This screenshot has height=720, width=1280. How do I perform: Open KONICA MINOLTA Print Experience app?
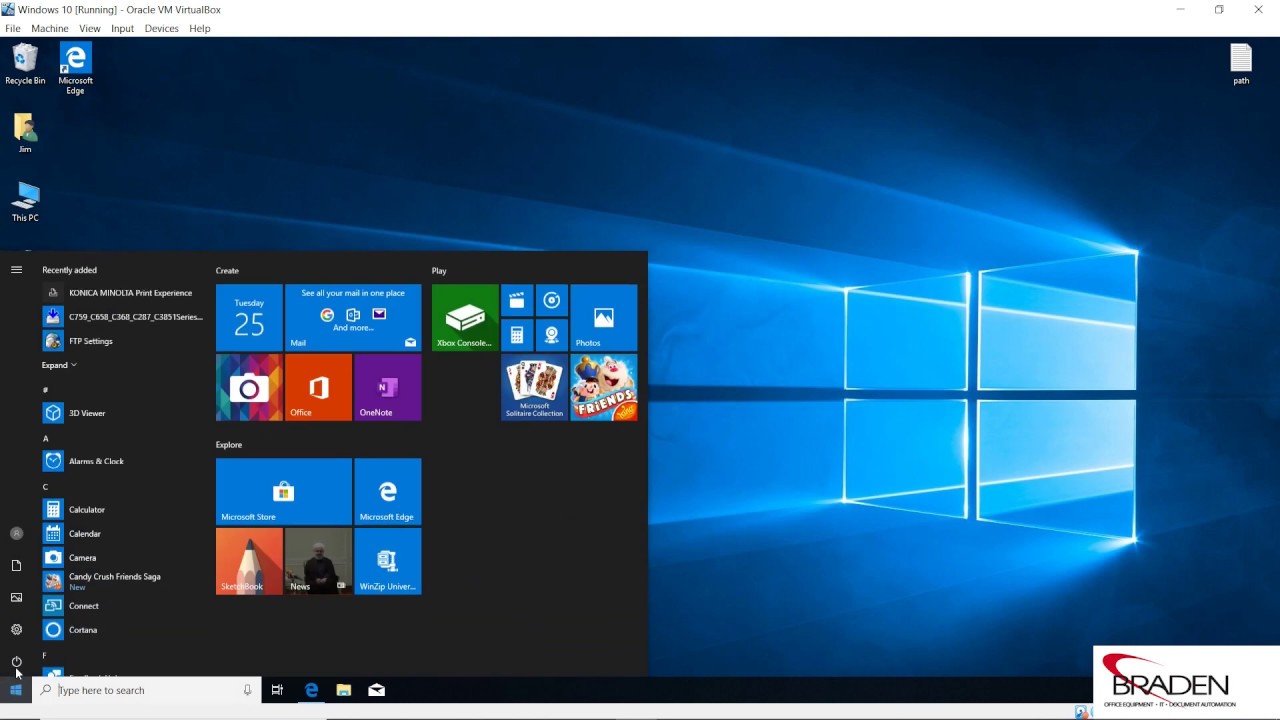pos(120,293)
